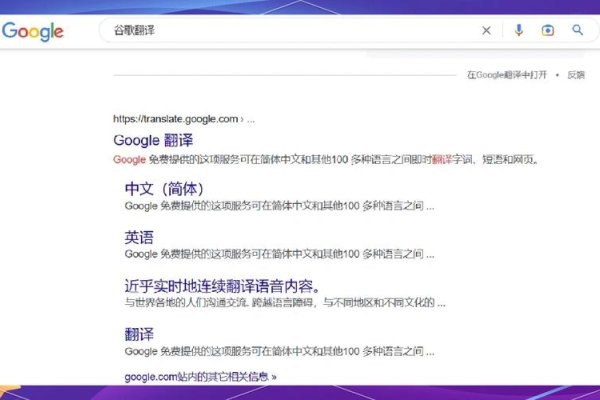This screenshot has width=600, height=400.
Task: Click the snippet 与世界各地的人们沟通交流
Action: click(285, 303)
